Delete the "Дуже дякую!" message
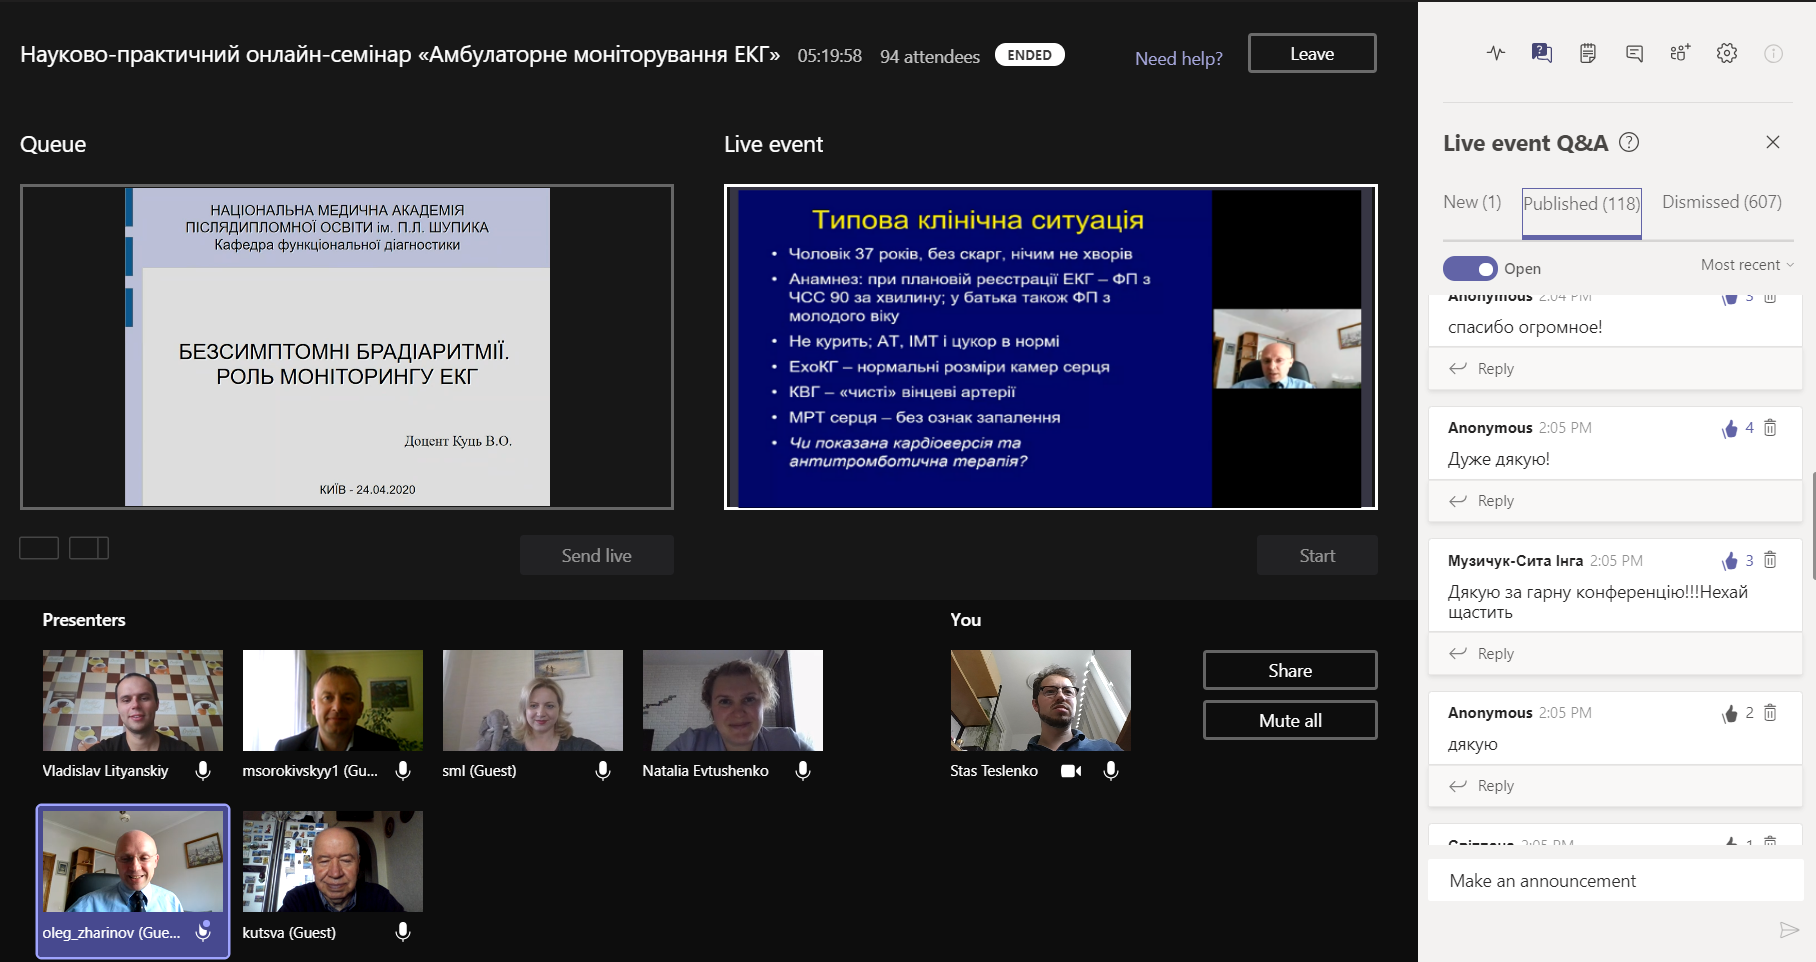Screen dimensions: 1816x962 pos(1770,428)
